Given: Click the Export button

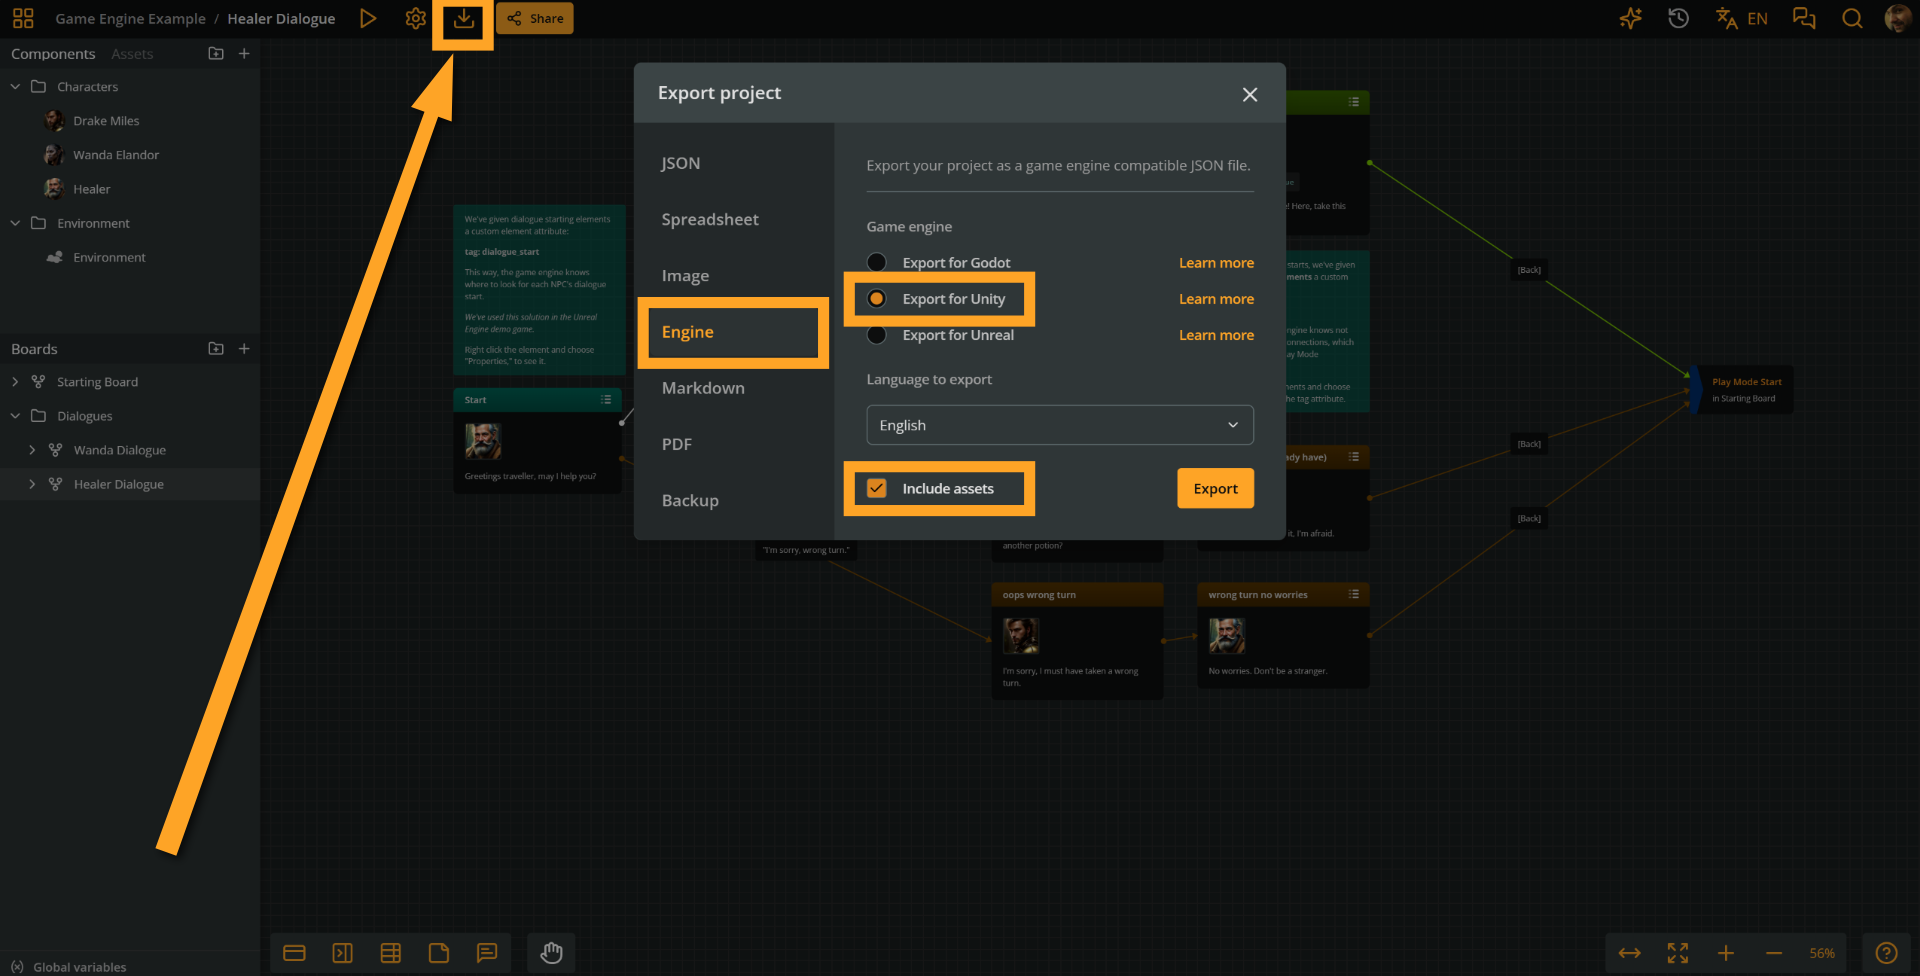Looking at the screenshot, I should (1215, 488).
